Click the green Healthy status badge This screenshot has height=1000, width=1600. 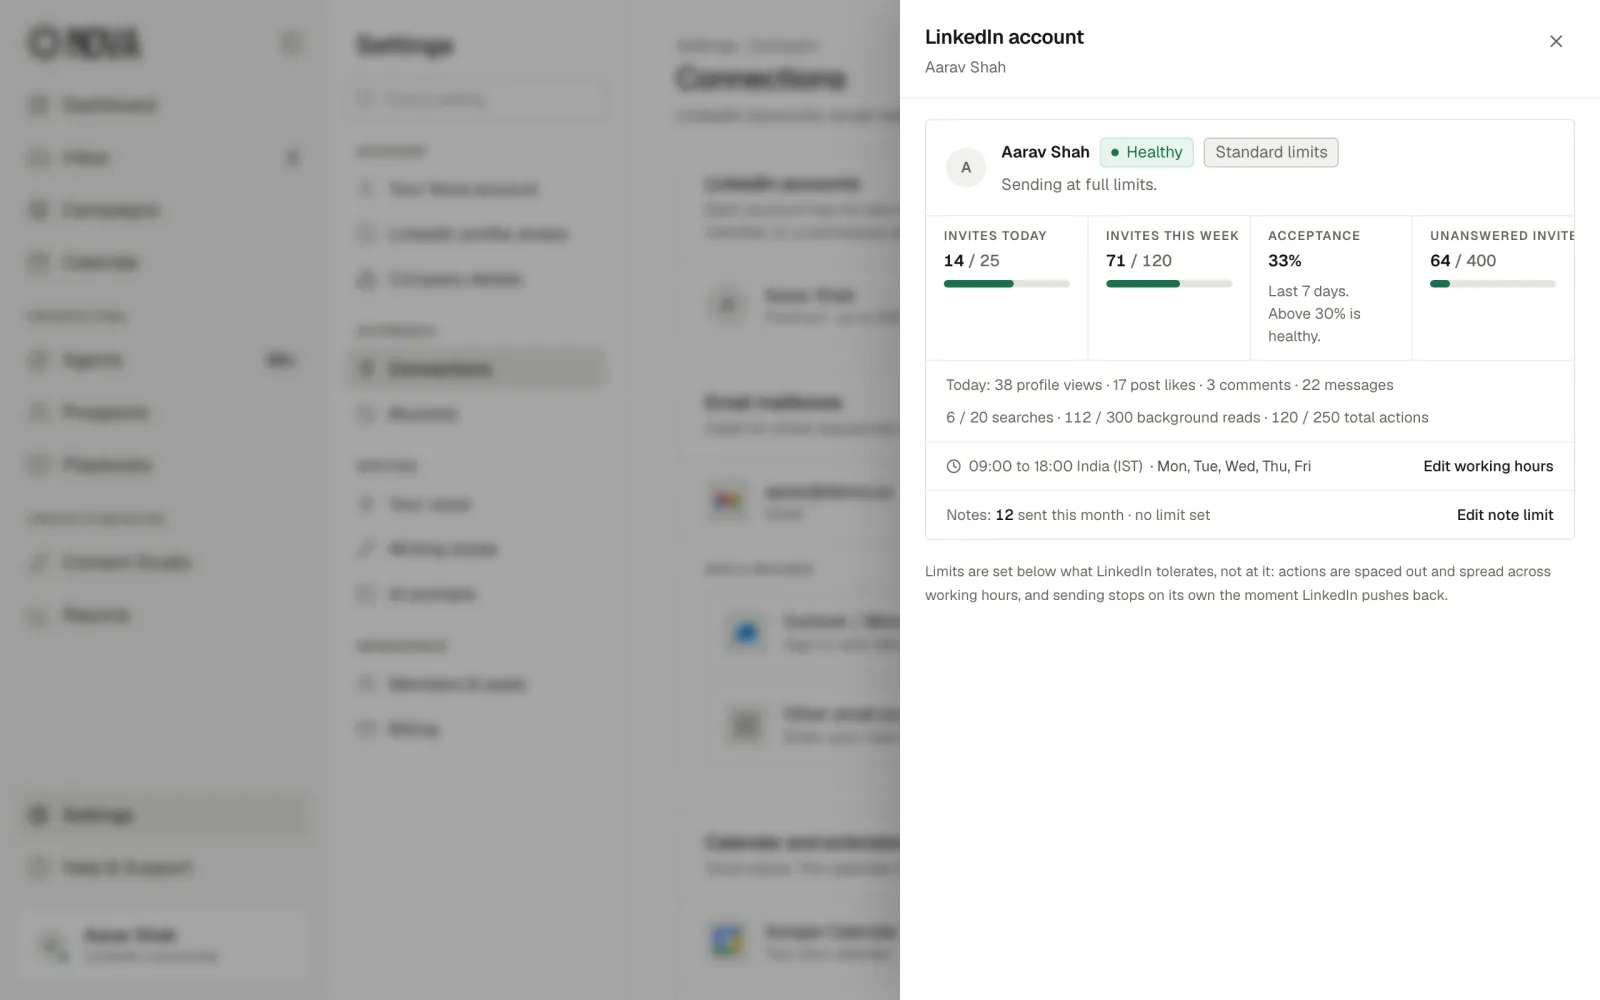tap(1146, 152)
